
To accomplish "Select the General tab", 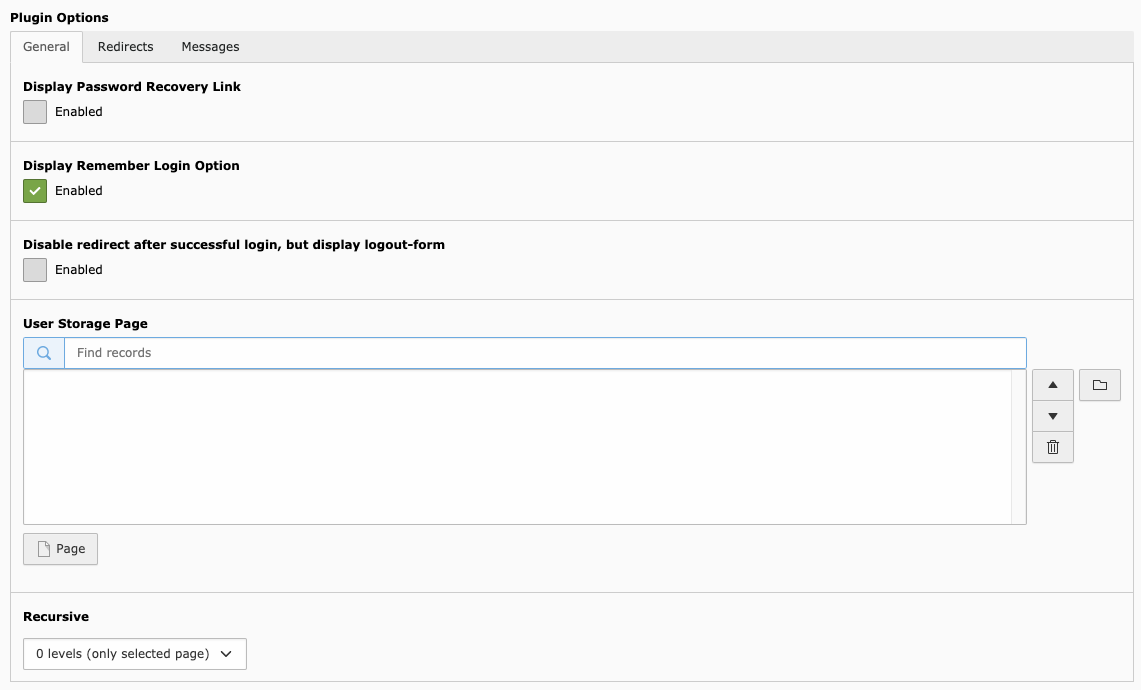I will click(46, 46).
